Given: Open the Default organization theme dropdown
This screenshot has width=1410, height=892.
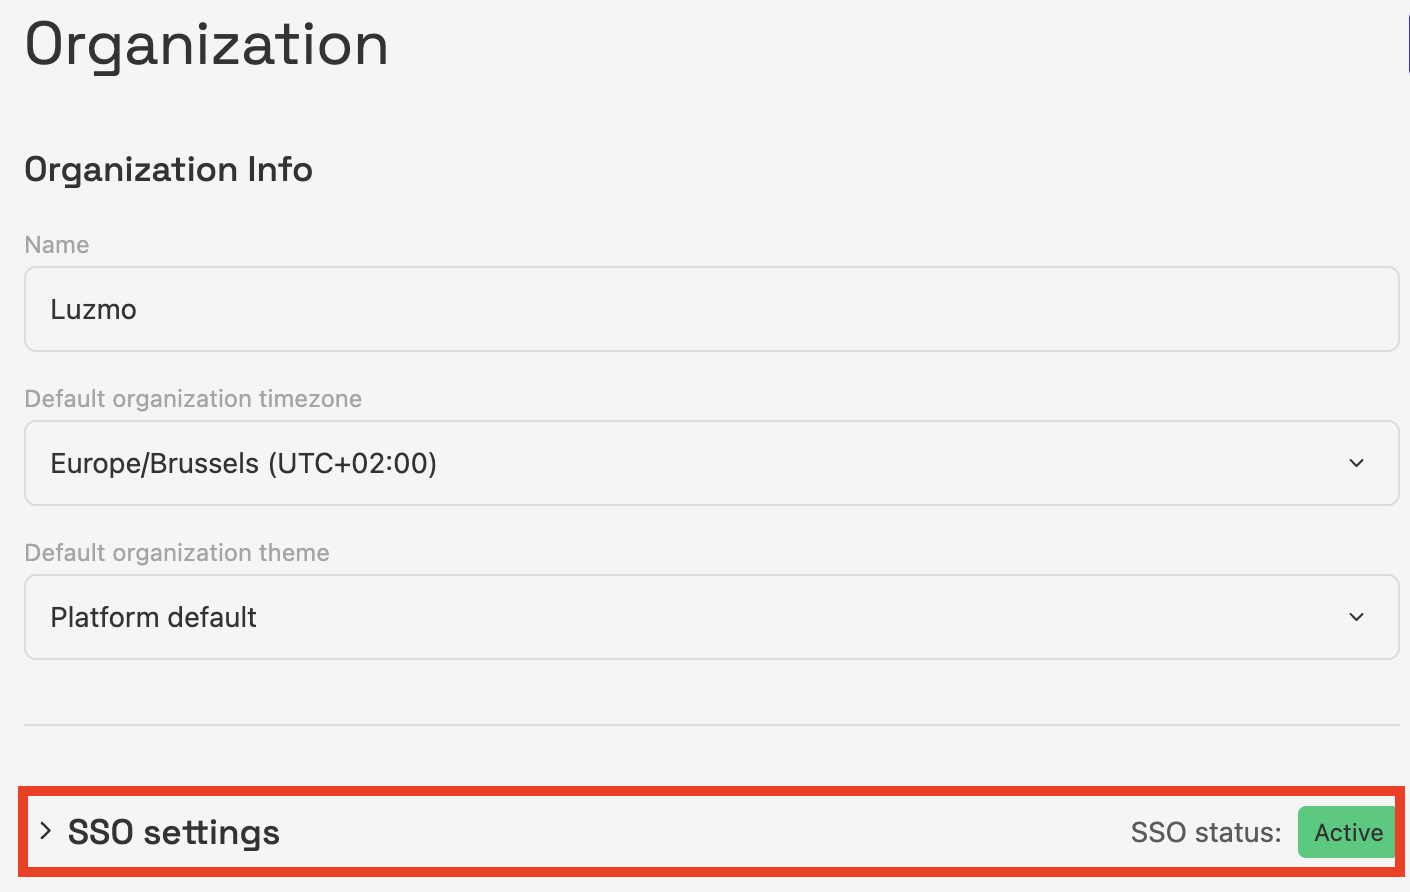Looking at the screenshot, I should coord(711,617).
